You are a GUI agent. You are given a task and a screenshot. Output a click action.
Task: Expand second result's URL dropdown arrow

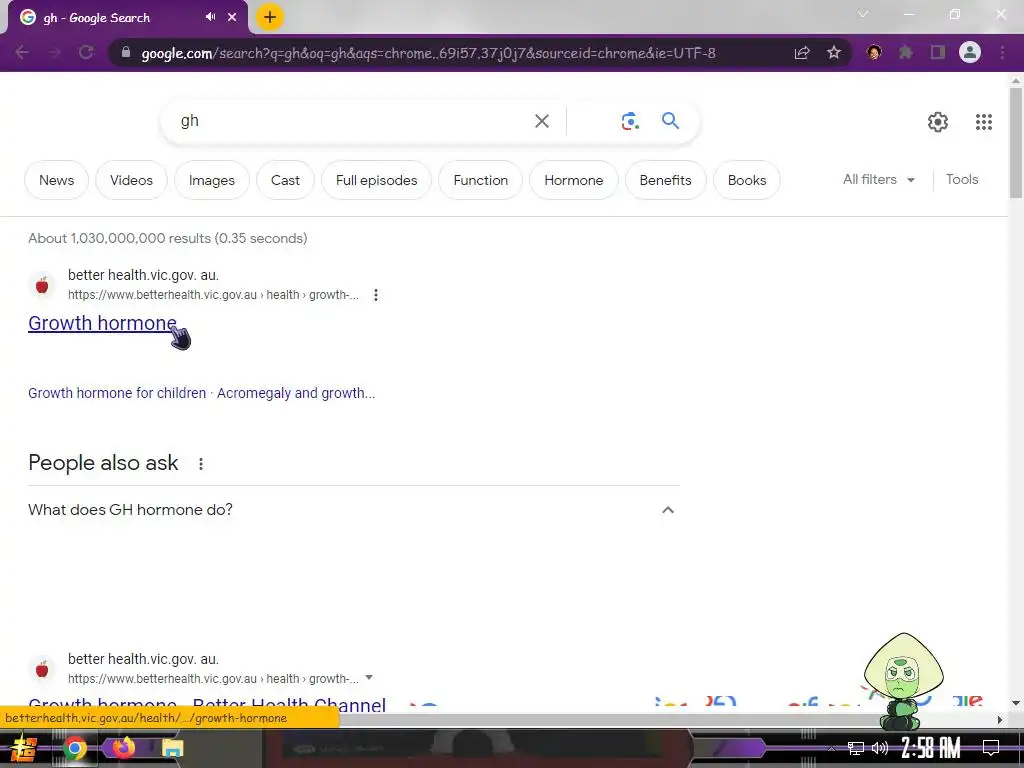pyautogui.click(x=369, y=678)
